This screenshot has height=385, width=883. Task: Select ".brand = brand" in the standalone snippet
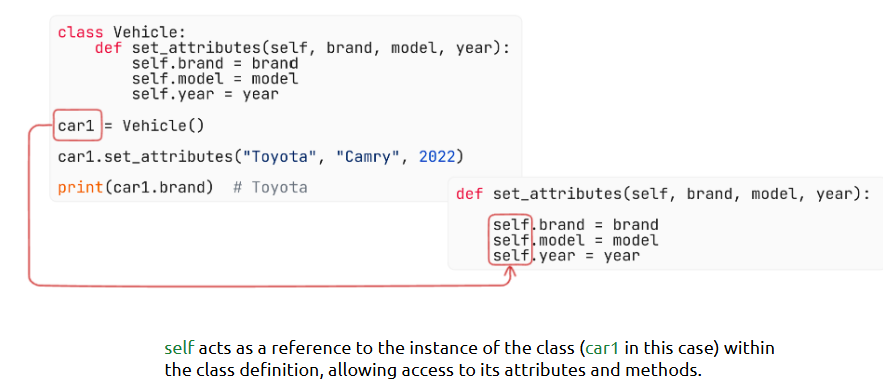595,225
